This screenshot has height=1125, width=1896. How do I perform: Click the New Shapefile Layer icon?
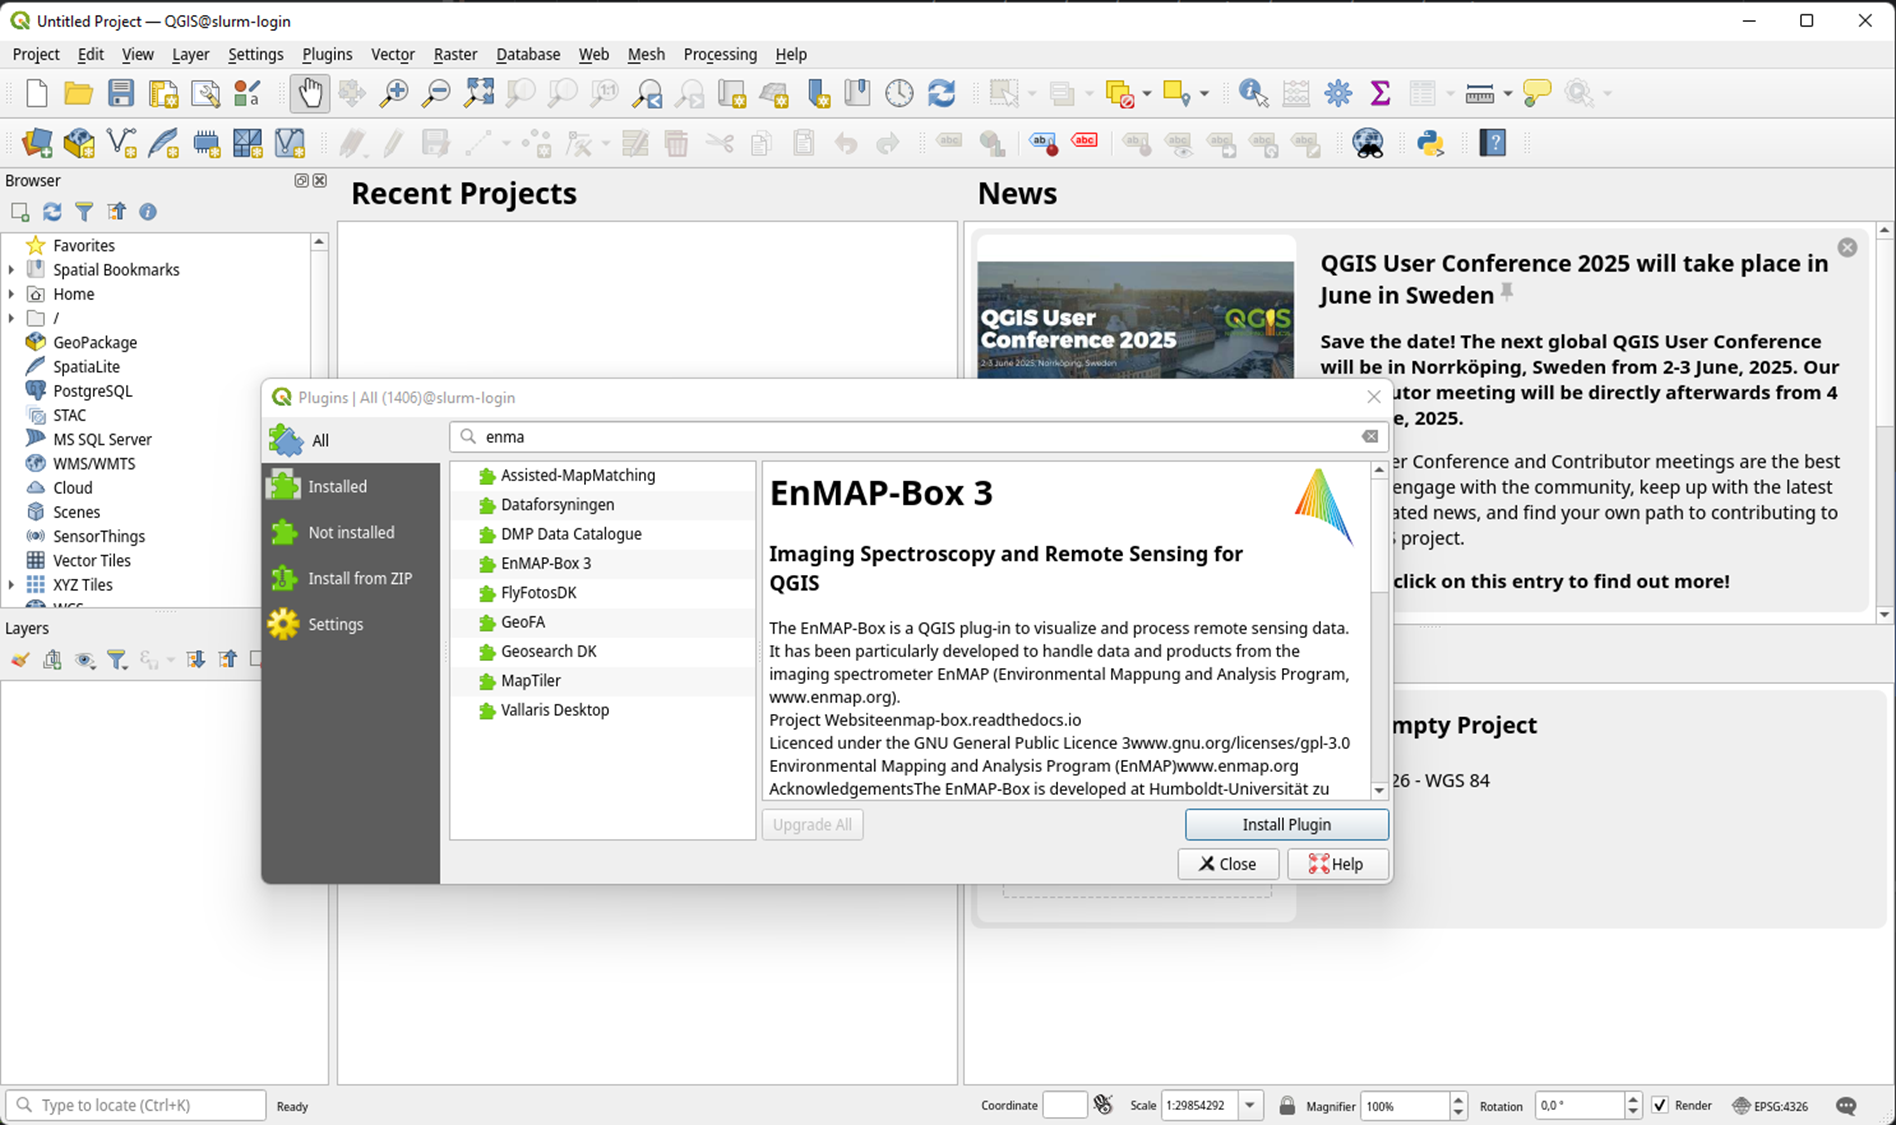coord(121,143)
